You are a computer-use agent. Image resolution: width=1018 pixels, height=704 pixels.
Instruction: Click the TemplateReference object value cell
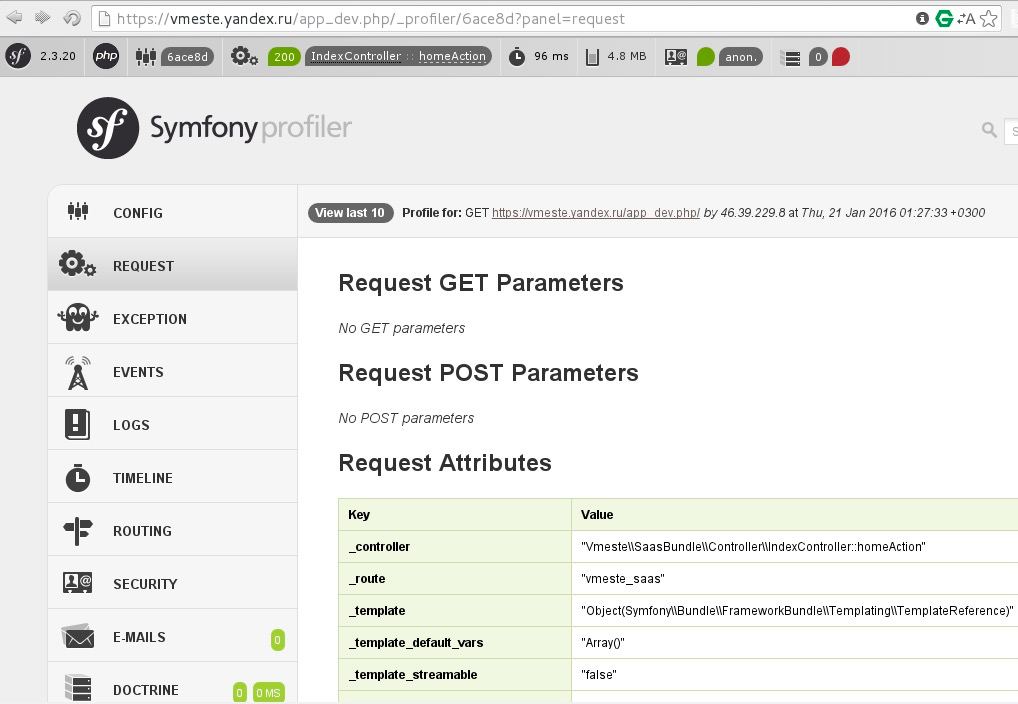point(795,610)
